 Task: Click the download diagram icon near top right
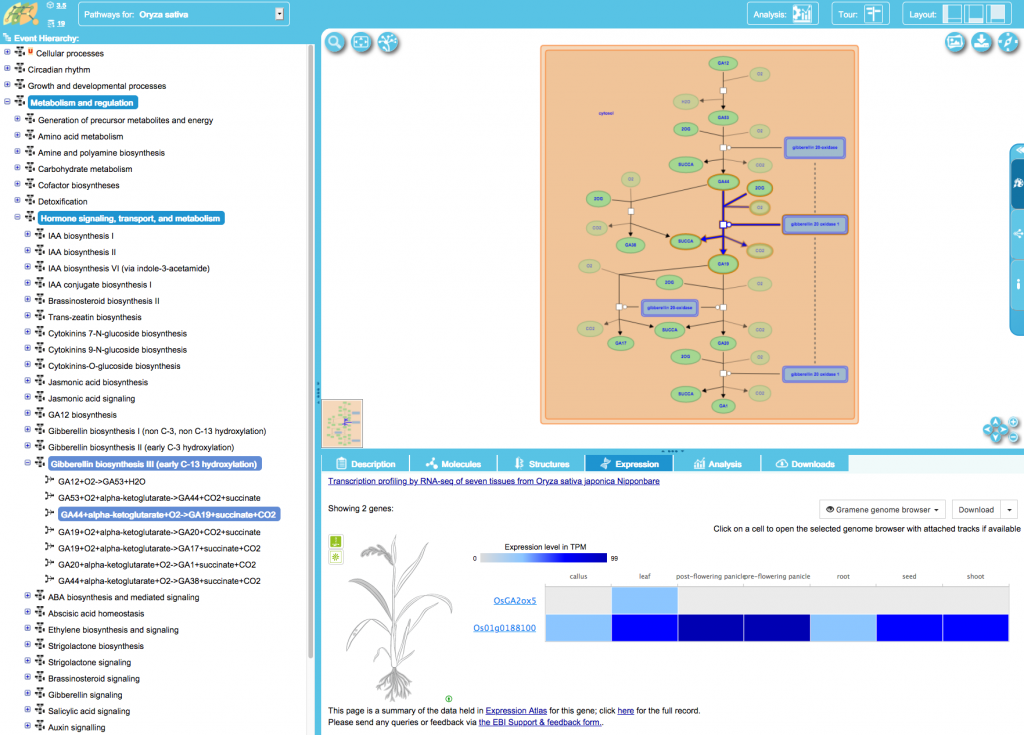pos(982,43)
